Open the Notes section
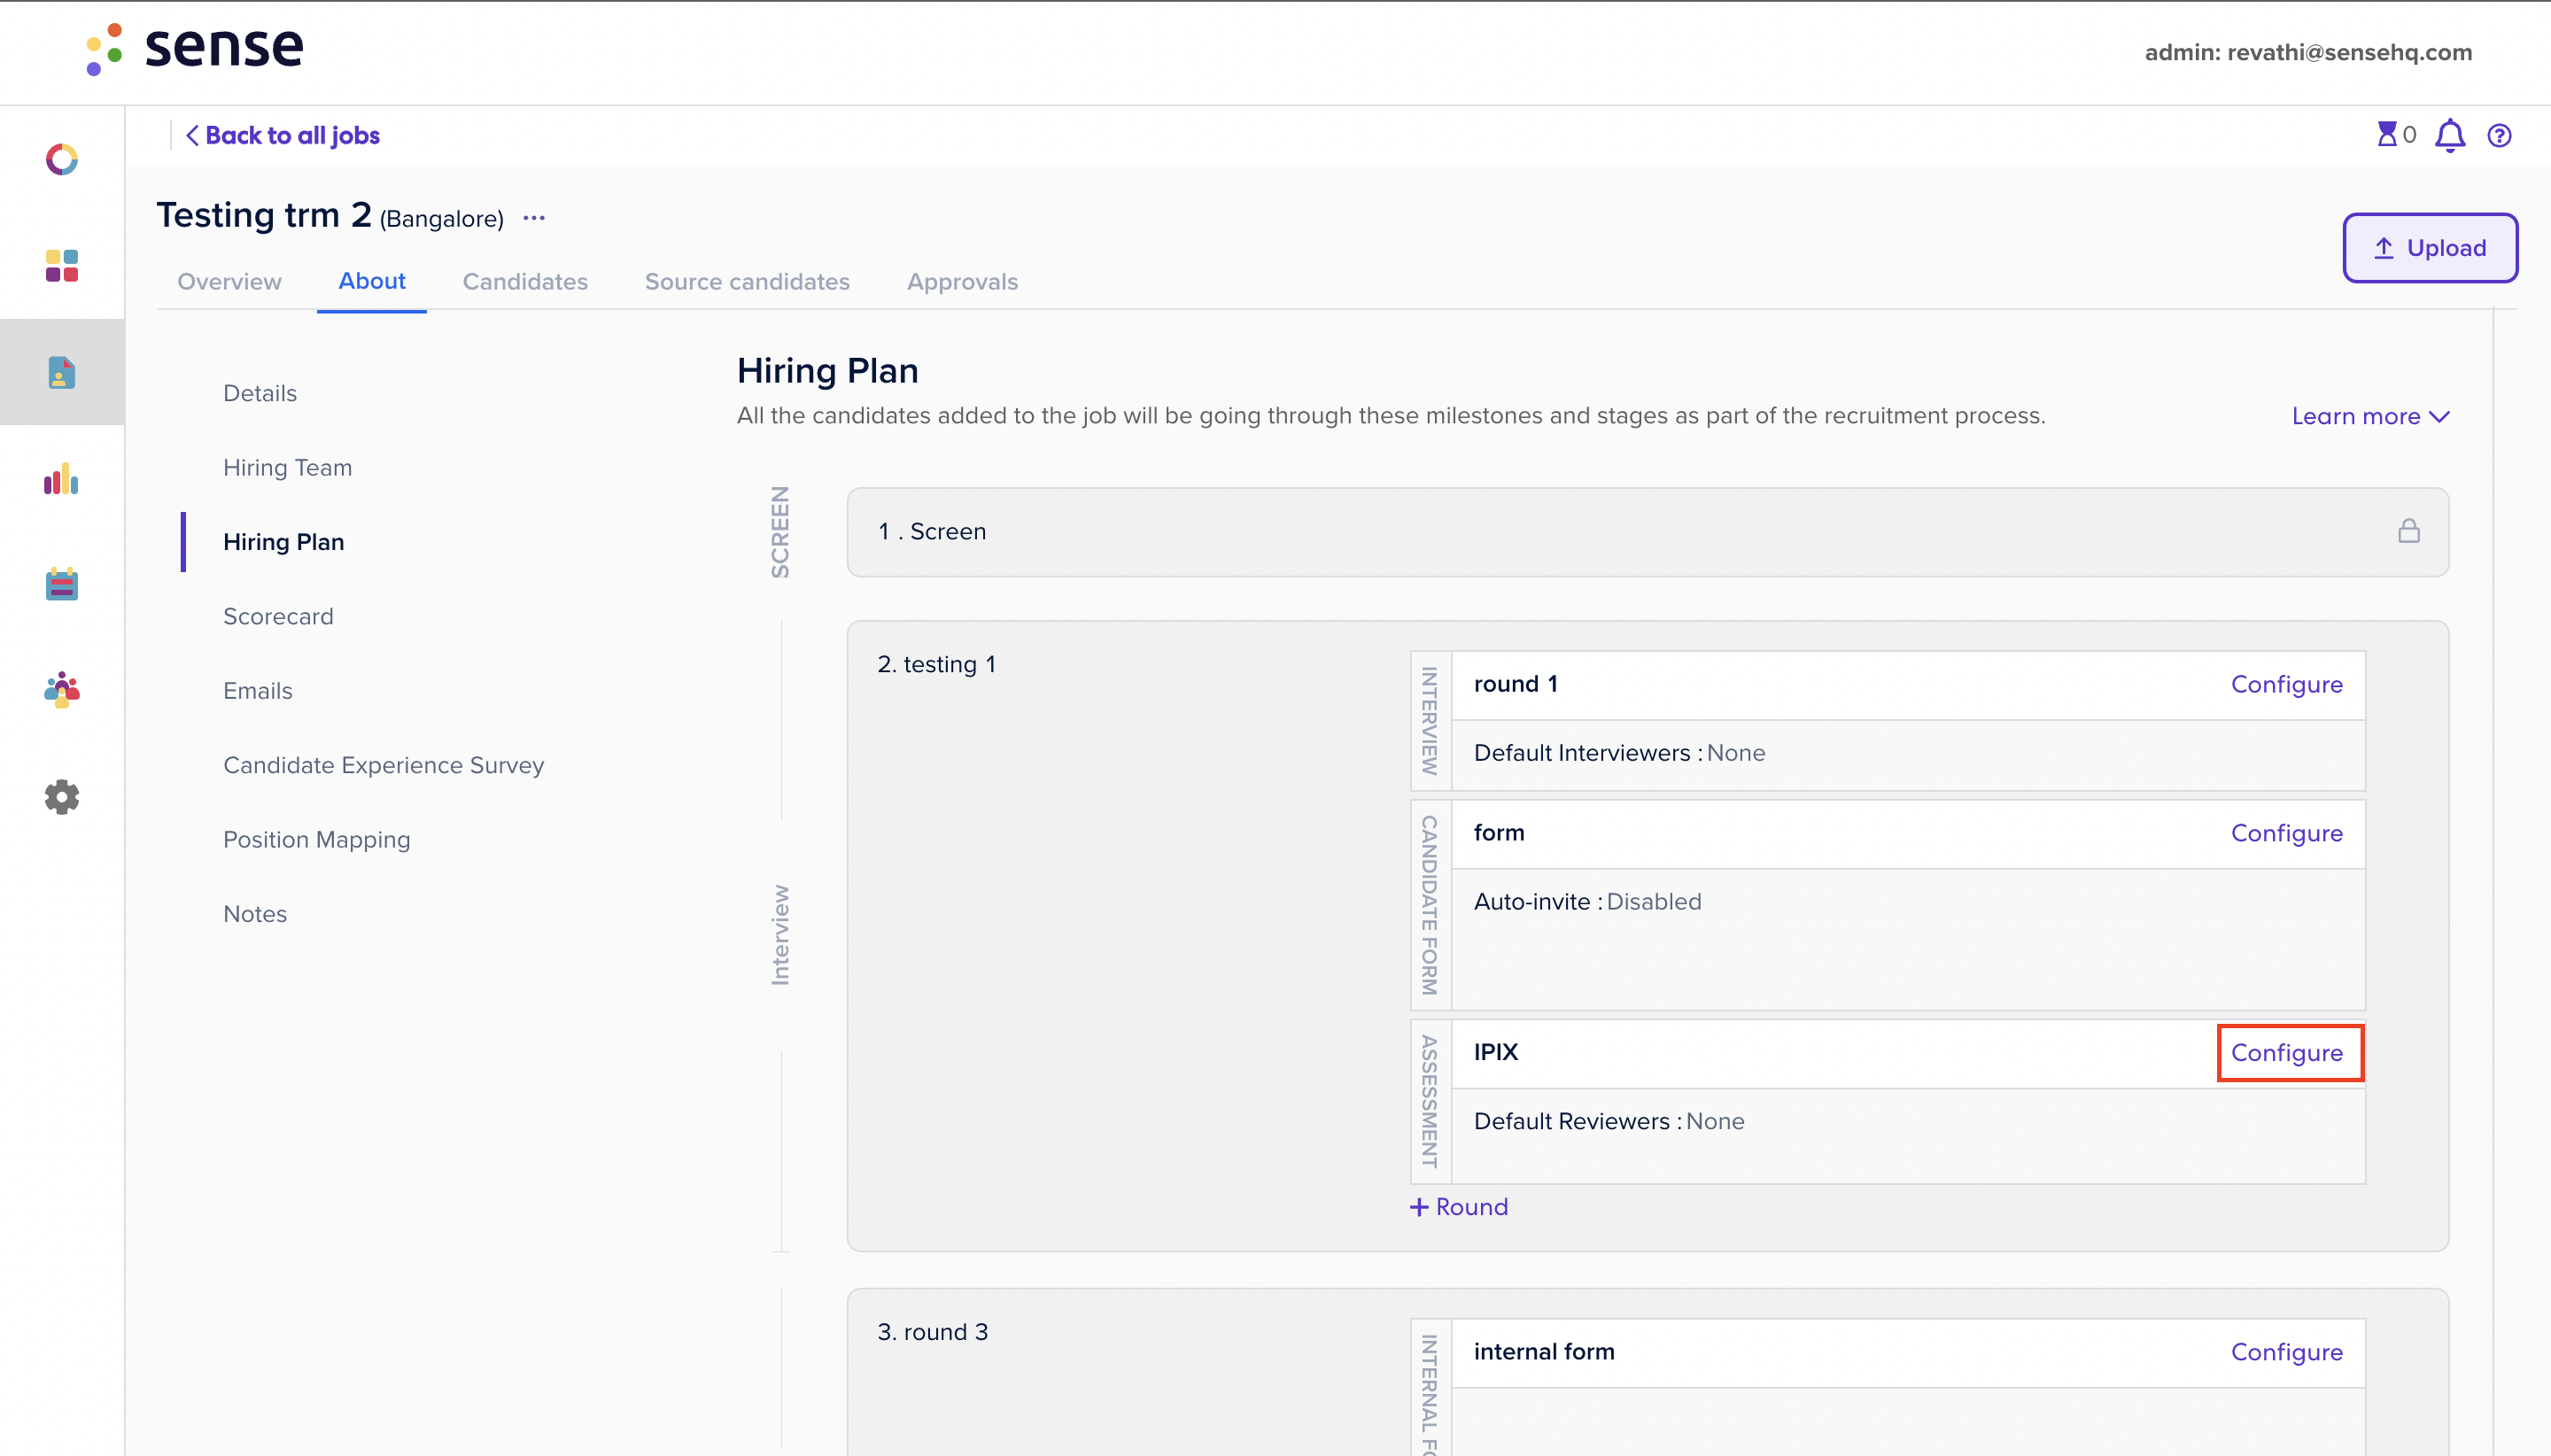The height and width of the screenshot is (1456, 2551). [255, 914]
